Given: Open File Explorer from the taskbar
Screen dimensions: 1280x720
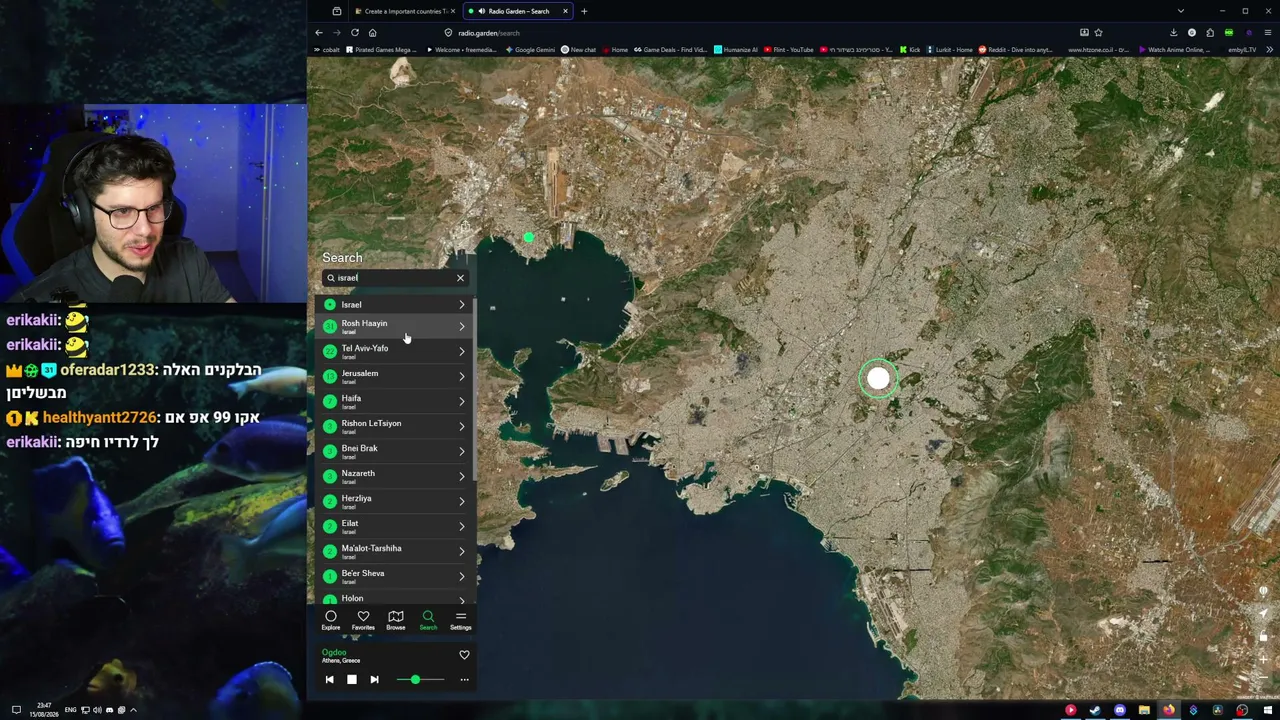Looking at the screenshot, I should click(1144, 711).
